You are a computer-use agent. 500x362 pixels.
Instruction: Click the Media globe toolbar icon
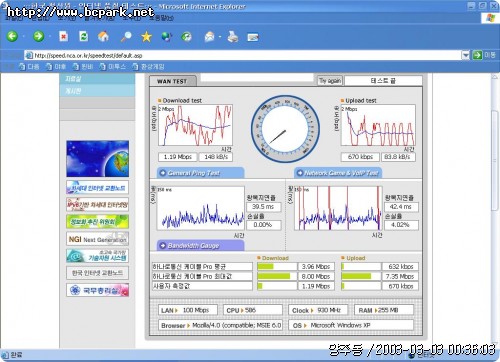point(166,36)
